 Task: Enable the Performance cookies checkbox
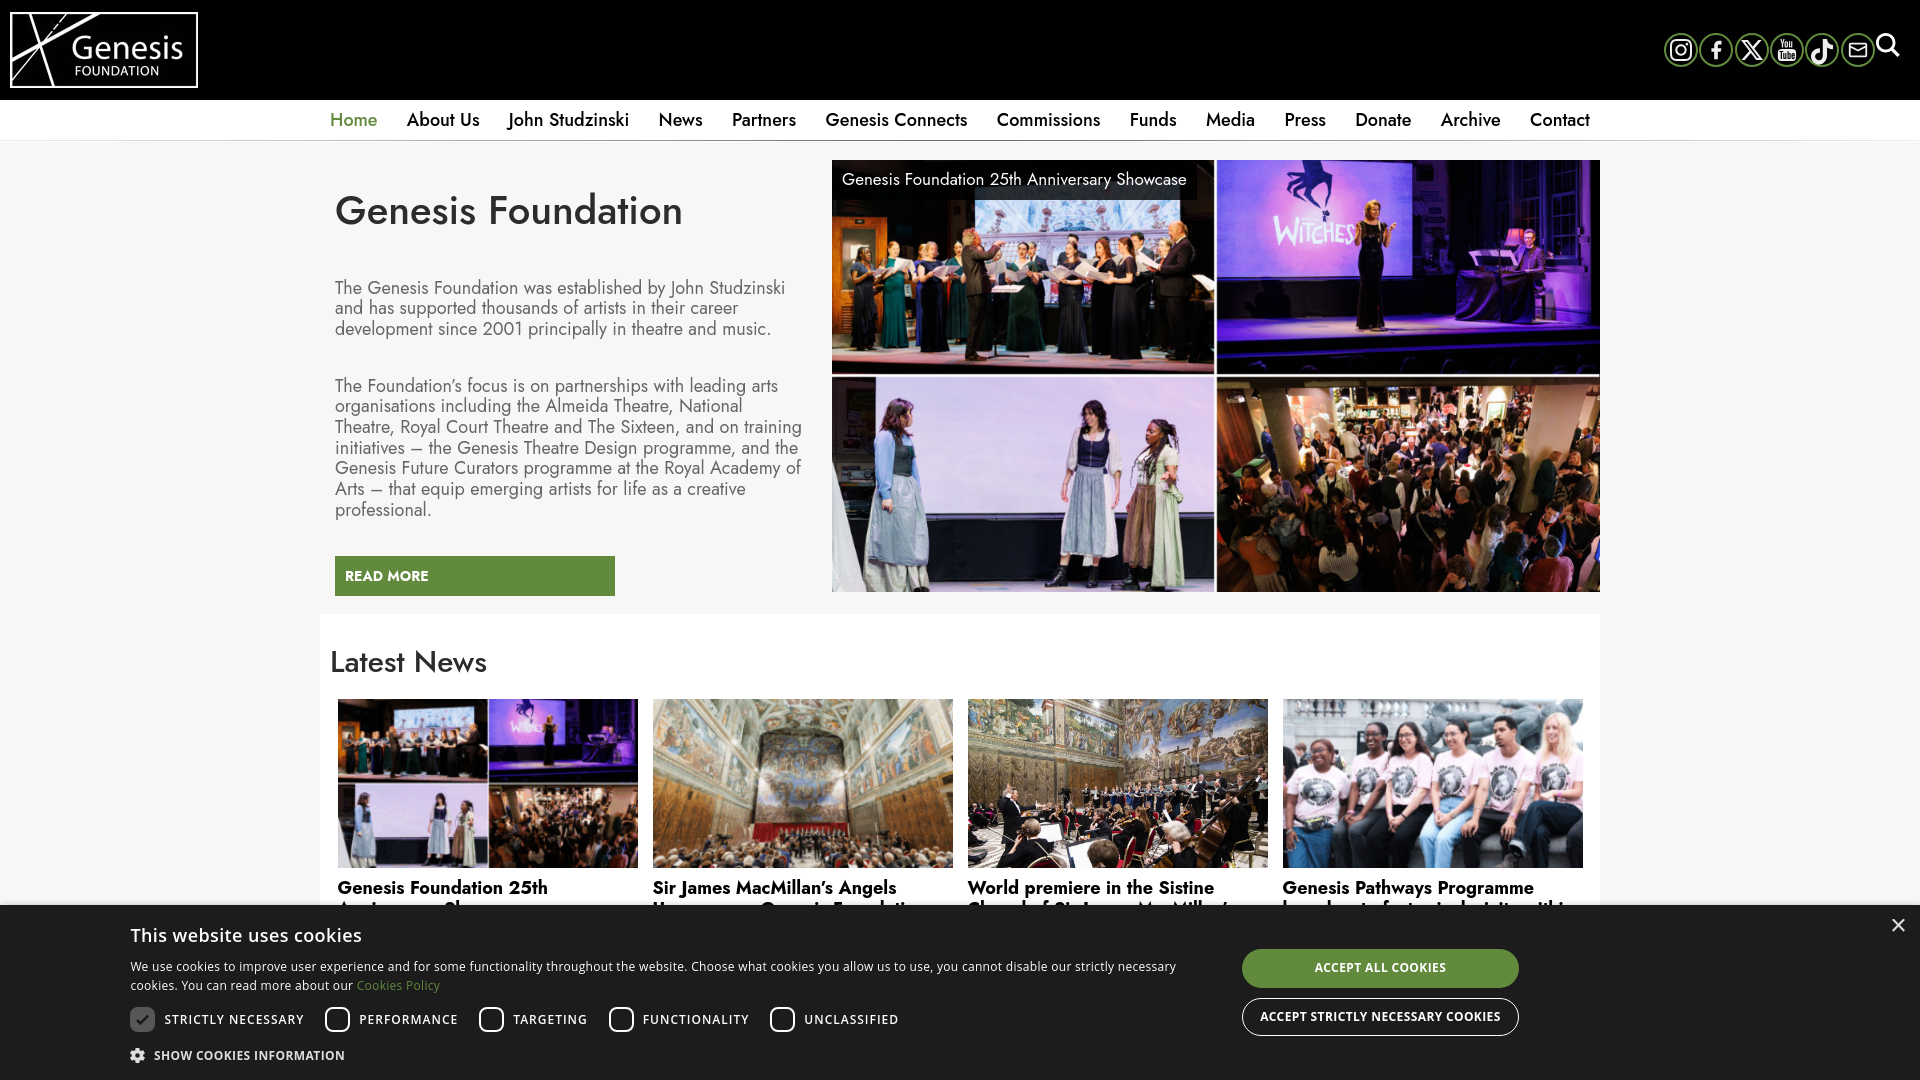coord(337,1019)
